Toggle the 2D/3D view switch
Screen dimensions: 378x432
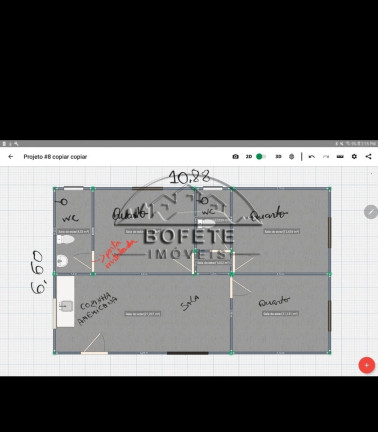point(261,156)
